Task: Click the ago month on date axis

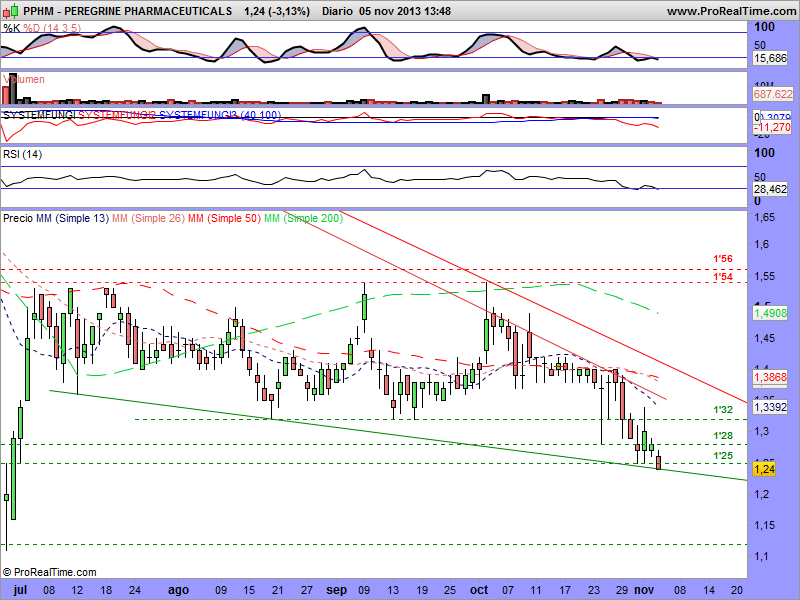Action: (179, 590)
